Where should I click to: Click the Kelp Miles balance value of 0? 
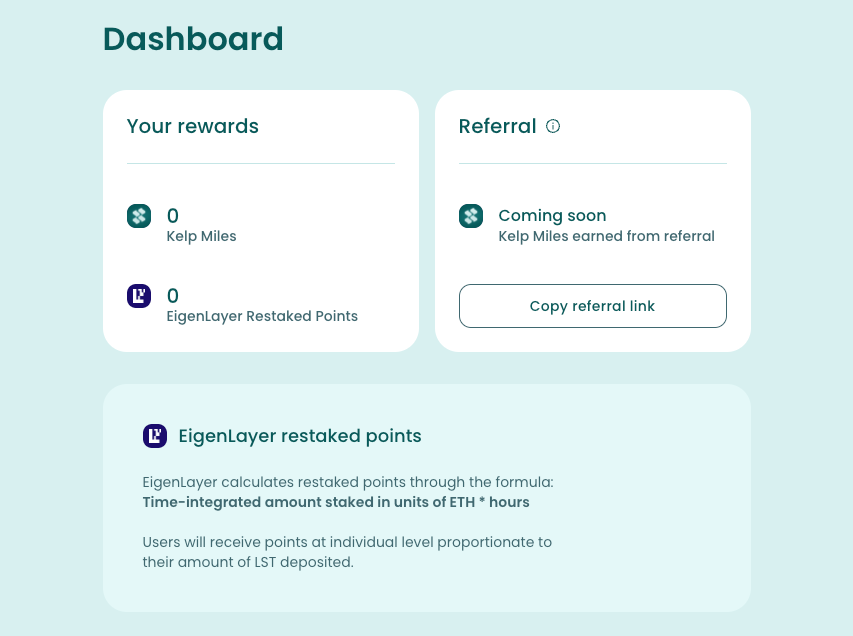pyautogui.click(x=173, y=215)
